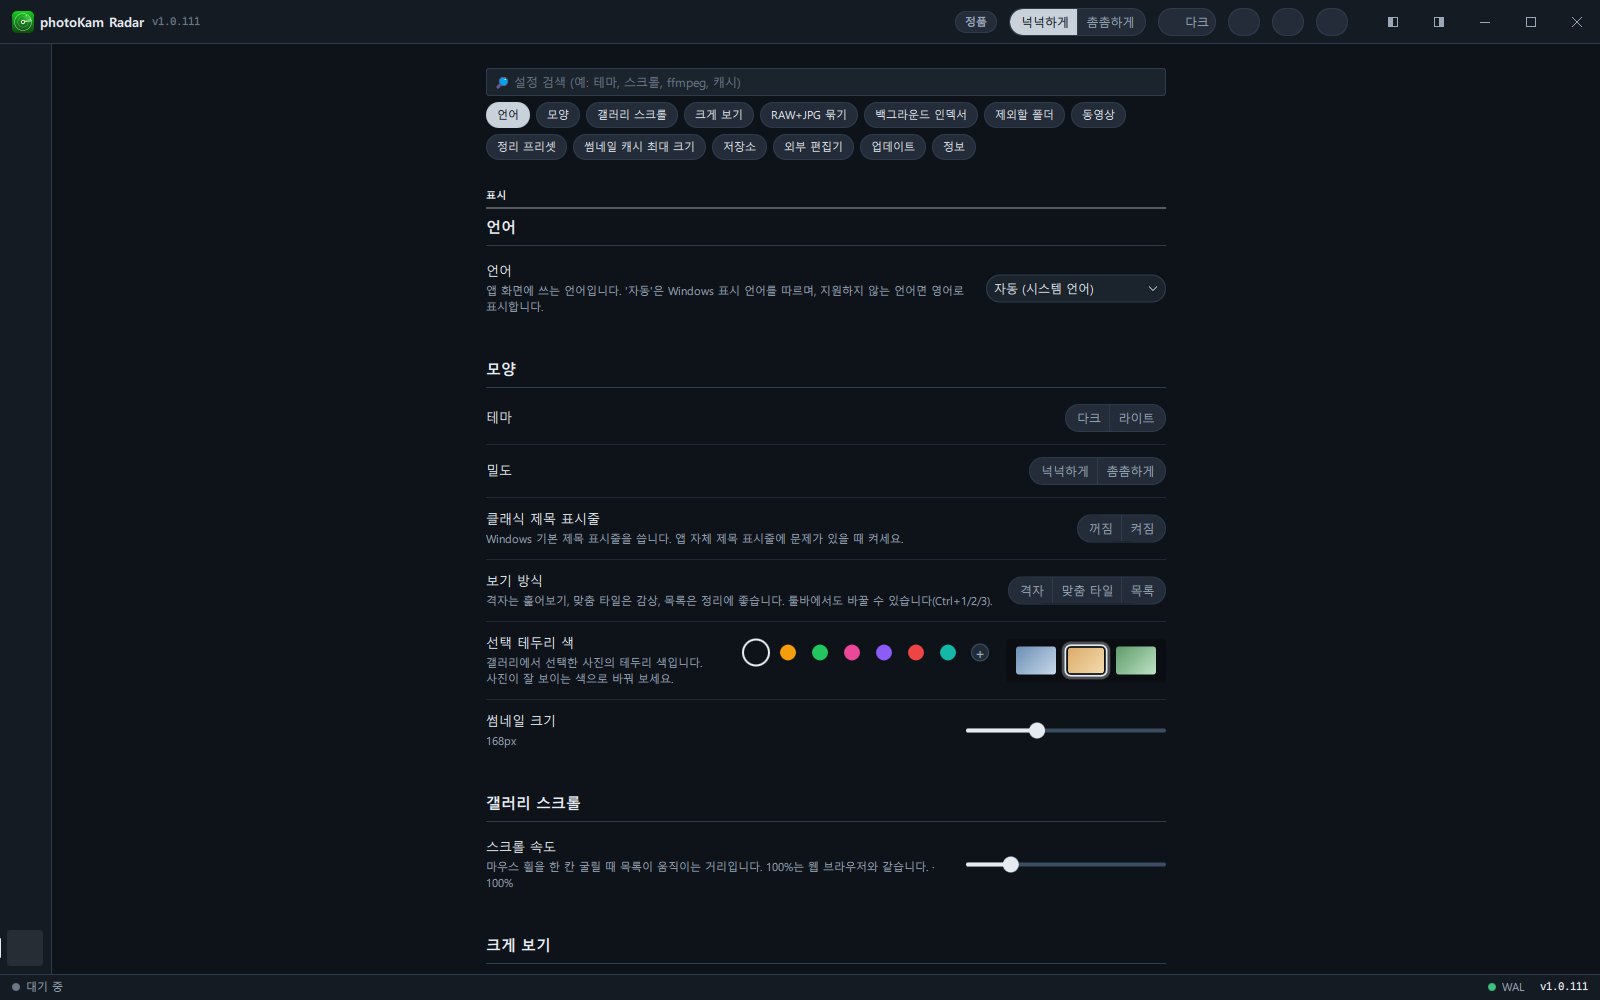Jump to 갤러리 스크롤 settings chip
1600x1000 pixels.
tap(632, 115)
